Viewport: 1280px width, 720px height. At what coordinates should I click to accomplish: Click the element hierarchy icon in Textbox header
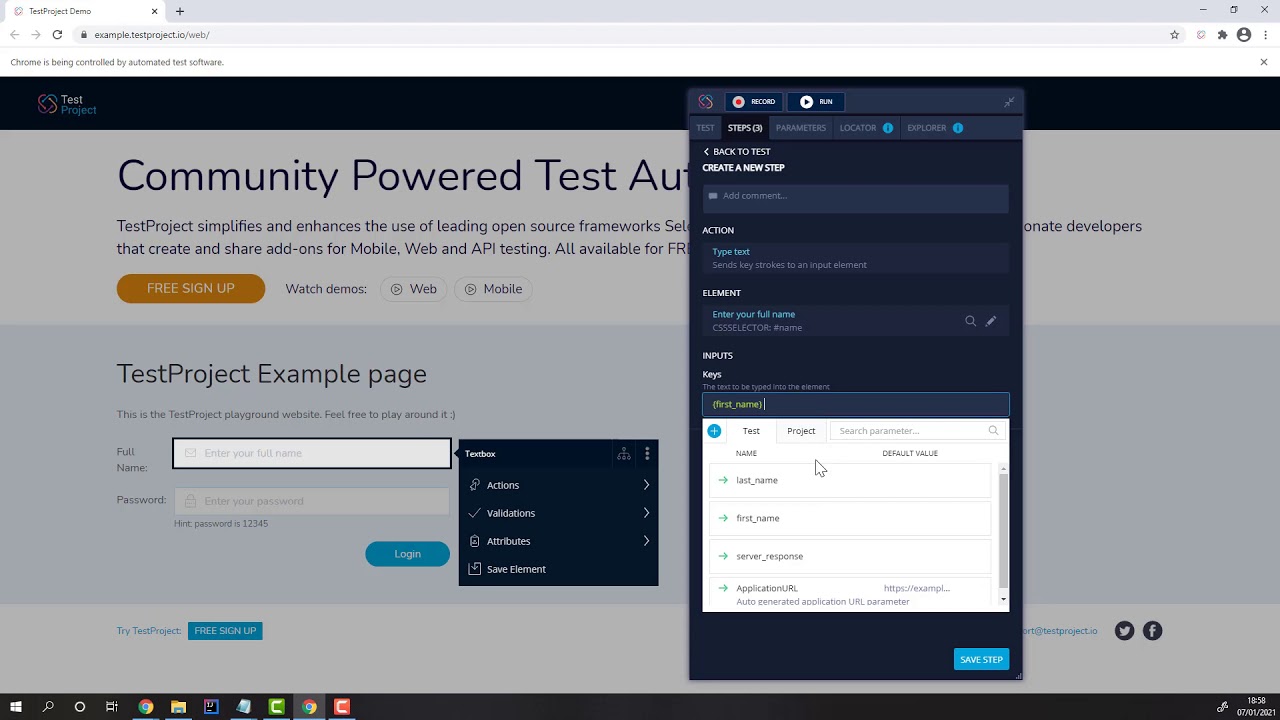click(624, 454)
